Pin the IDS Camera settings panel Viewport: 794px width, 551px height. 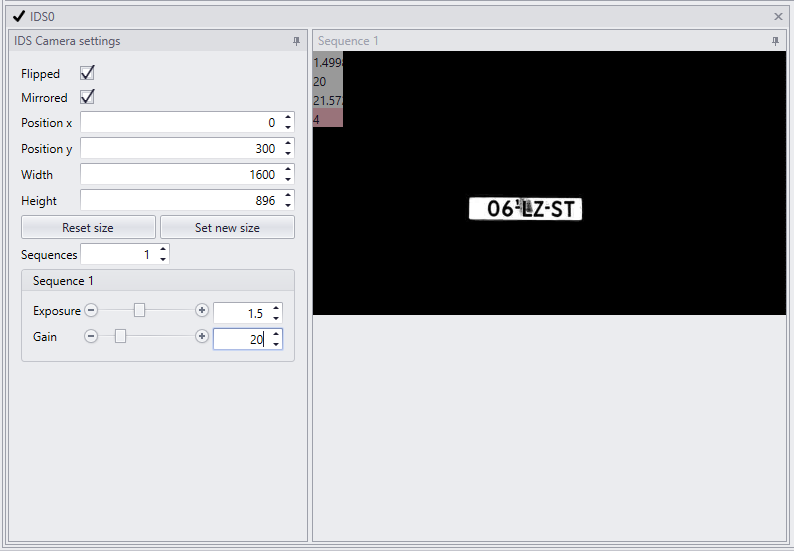pyautogui.click(x=296, y=42)
